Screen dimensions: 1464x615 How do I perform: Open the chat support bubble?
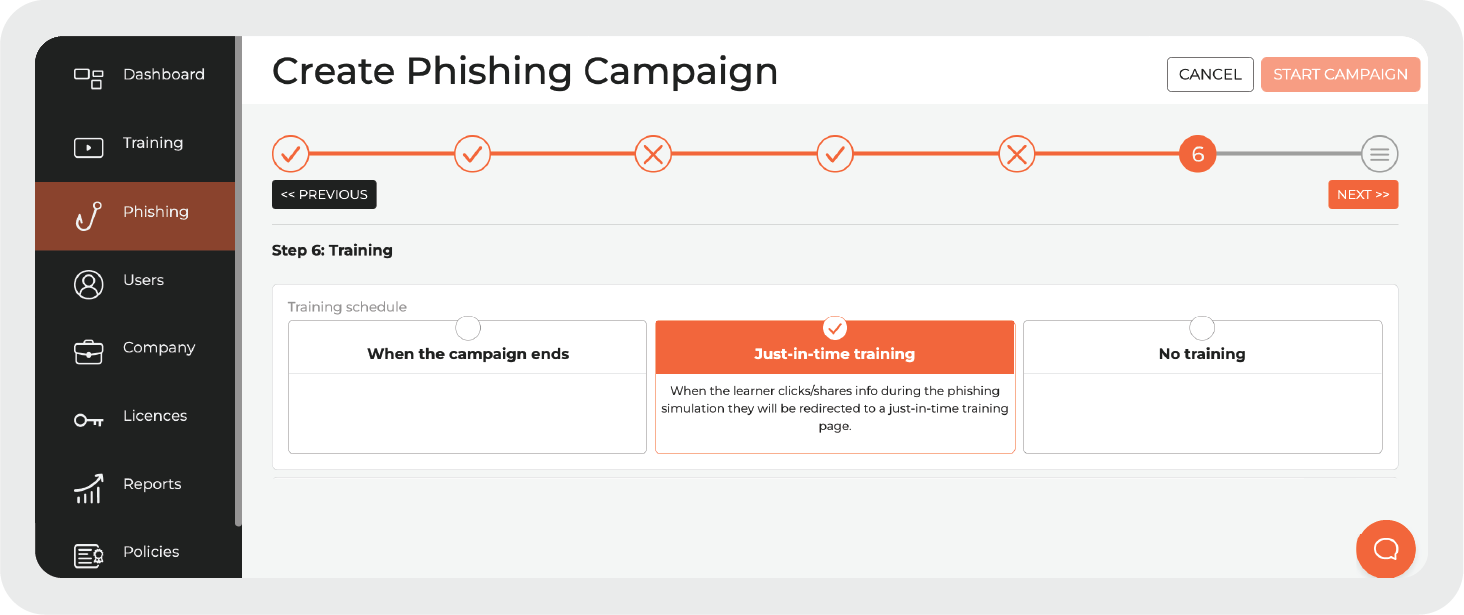click(x=1385, y=549)
